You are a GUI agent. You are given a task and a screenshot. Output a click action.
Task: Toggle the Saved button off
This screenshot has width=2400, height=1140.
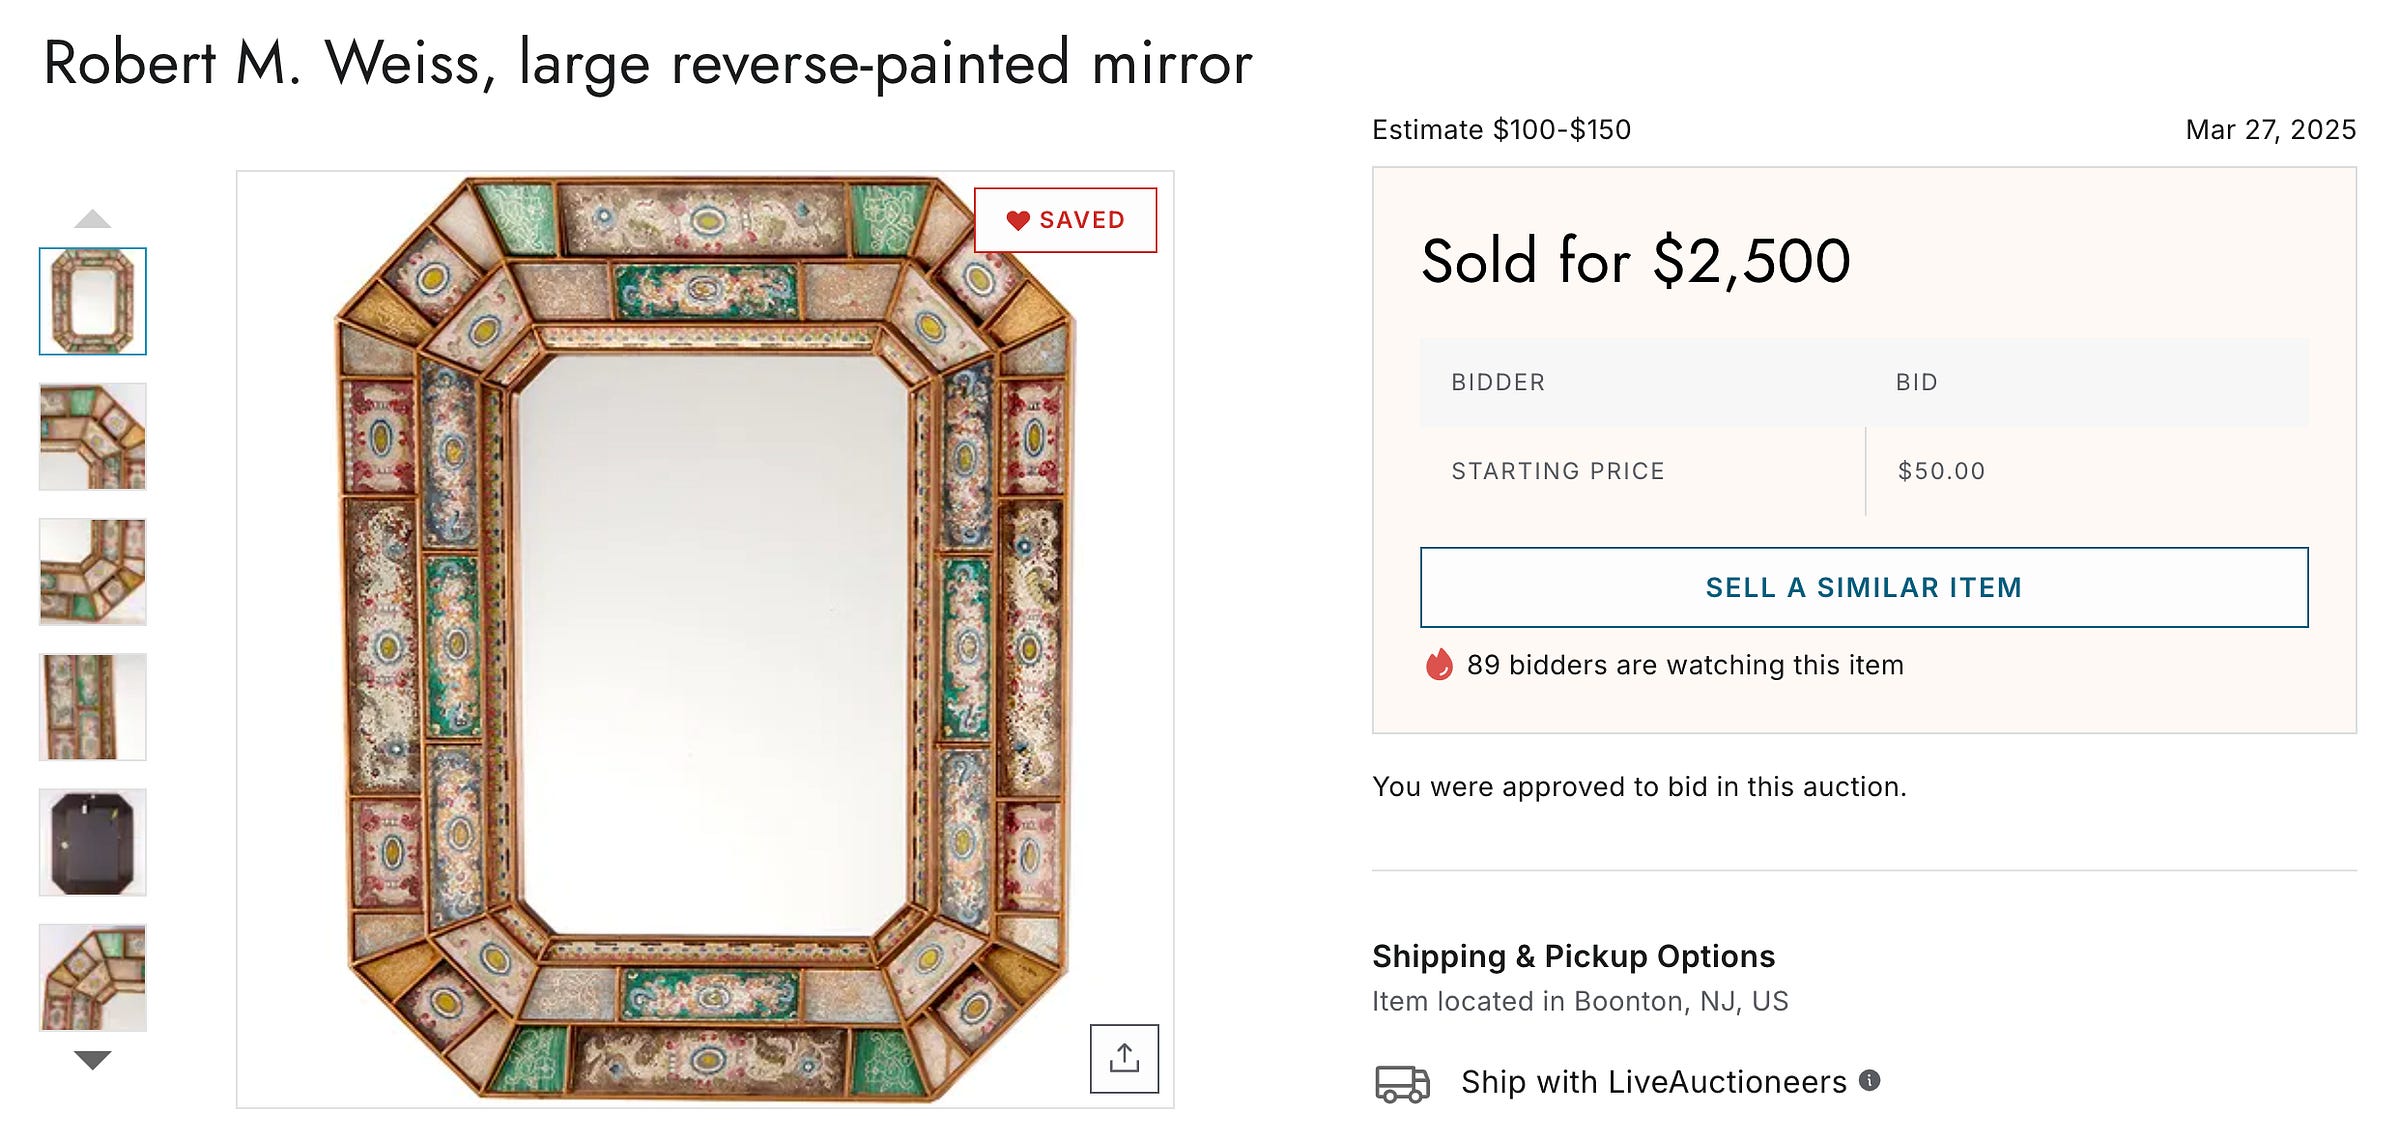click(x=1066, y=220)
